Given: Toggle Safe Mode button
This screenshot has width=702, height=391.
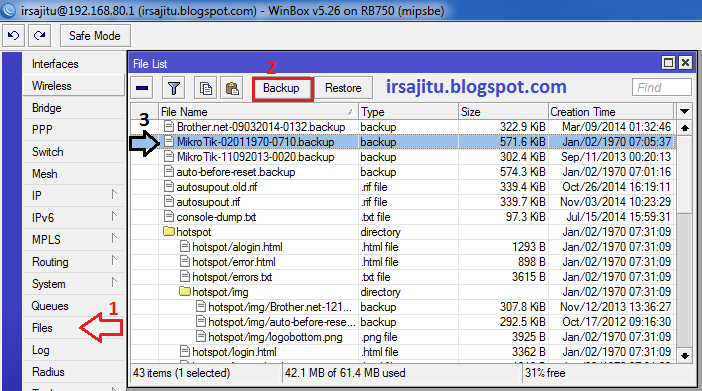Looking at the screenshot, I should (x=95, y=36).
